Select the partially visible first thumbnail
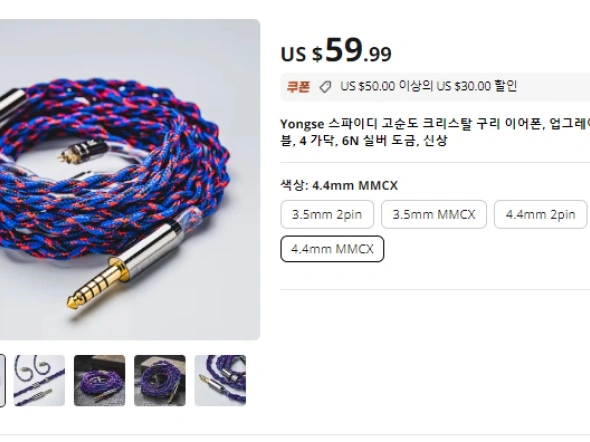This screenshot has width=590, height=442. tap(2, 380)
